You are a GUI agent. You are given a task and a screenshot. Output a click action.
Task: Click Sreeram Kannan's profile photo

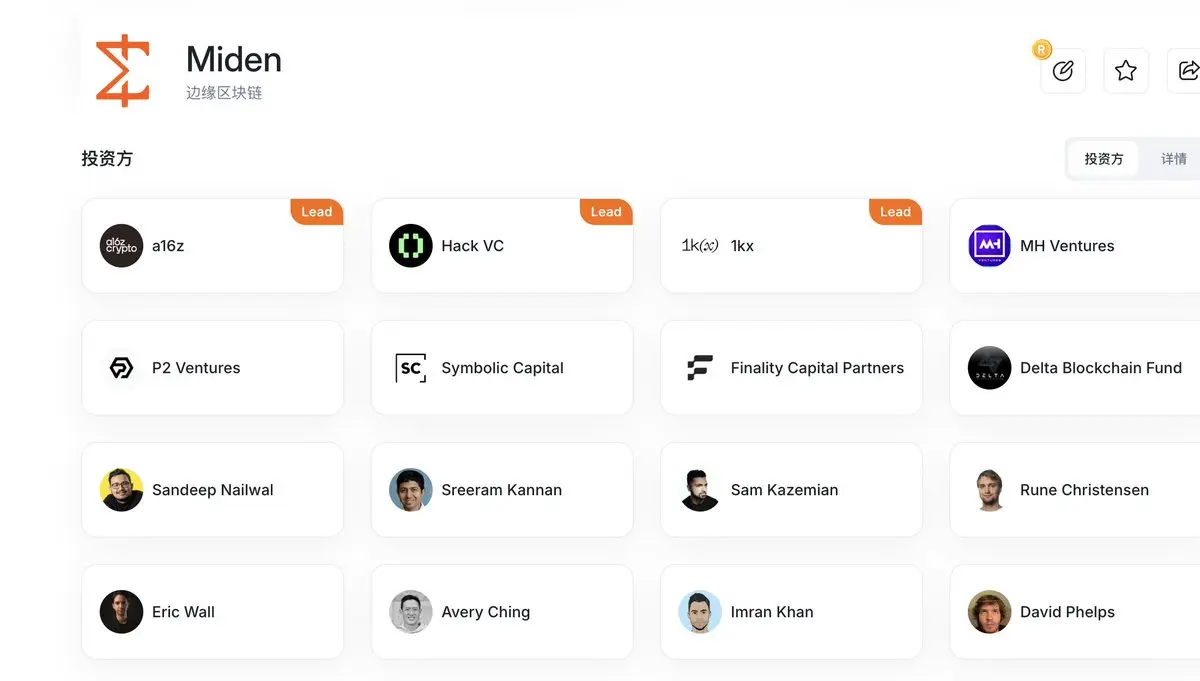click(410, 490)
